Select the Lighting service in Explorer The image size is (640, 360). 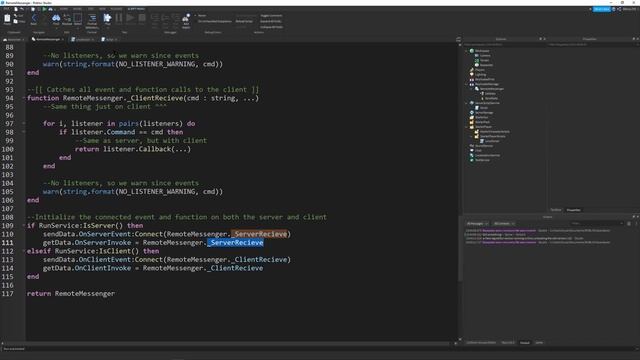[x=480, y=75]
